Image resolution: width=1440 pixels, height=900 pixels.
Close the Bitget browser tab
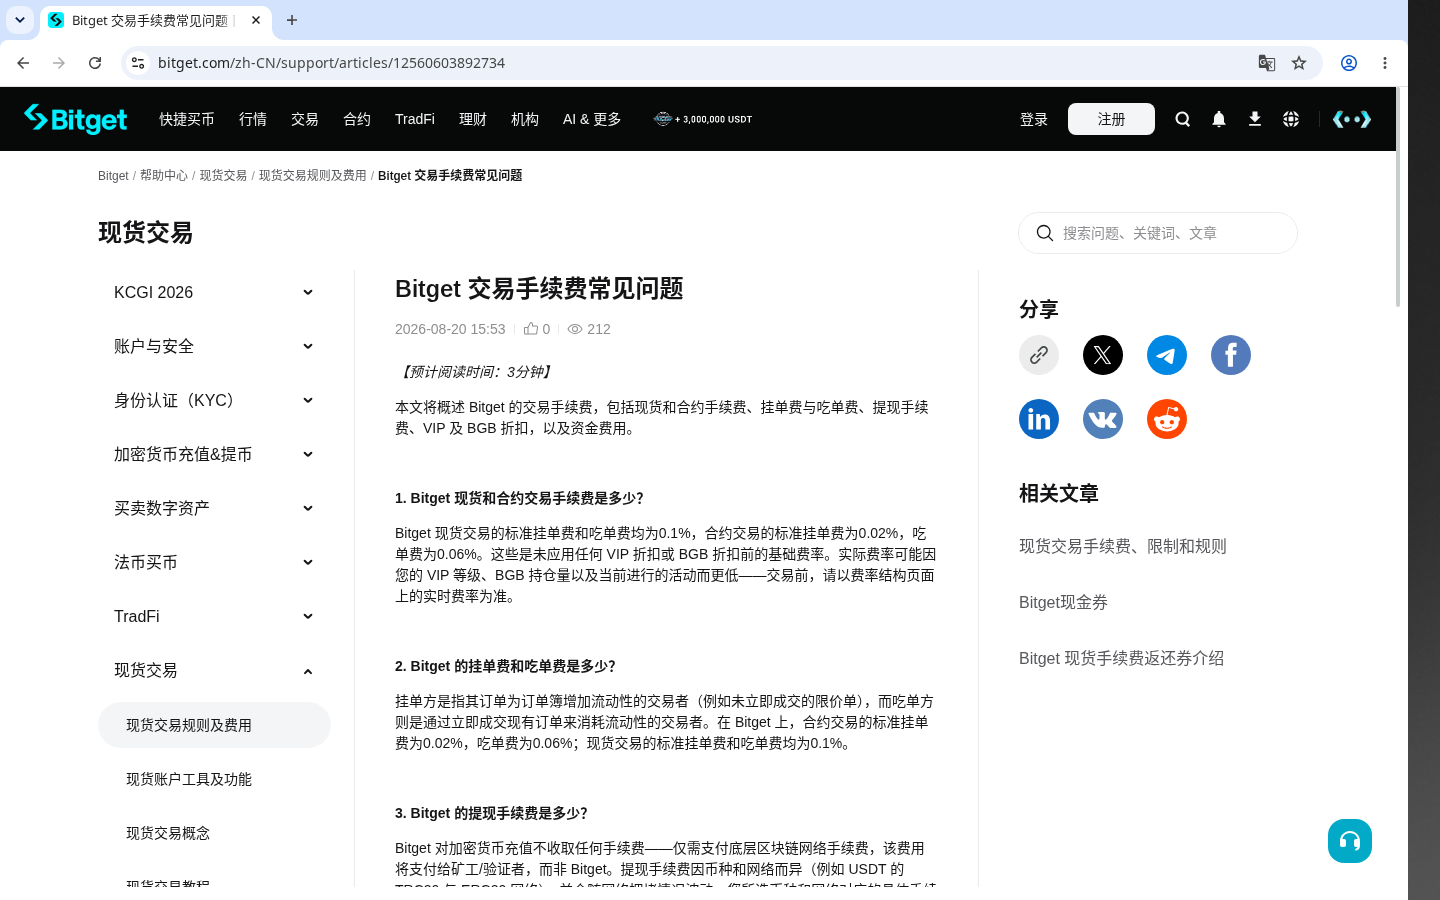coord(256,20)
